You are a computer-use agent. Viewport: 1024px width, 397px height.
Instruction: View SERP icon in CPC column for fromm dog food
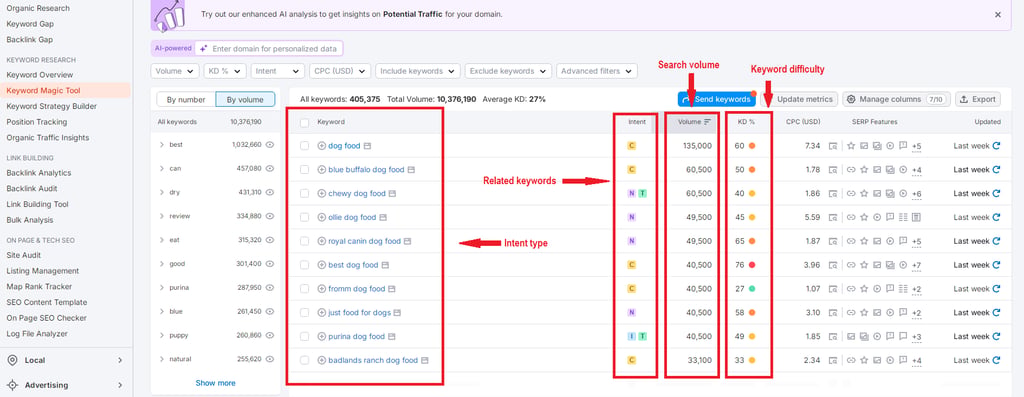coord(833,289)
